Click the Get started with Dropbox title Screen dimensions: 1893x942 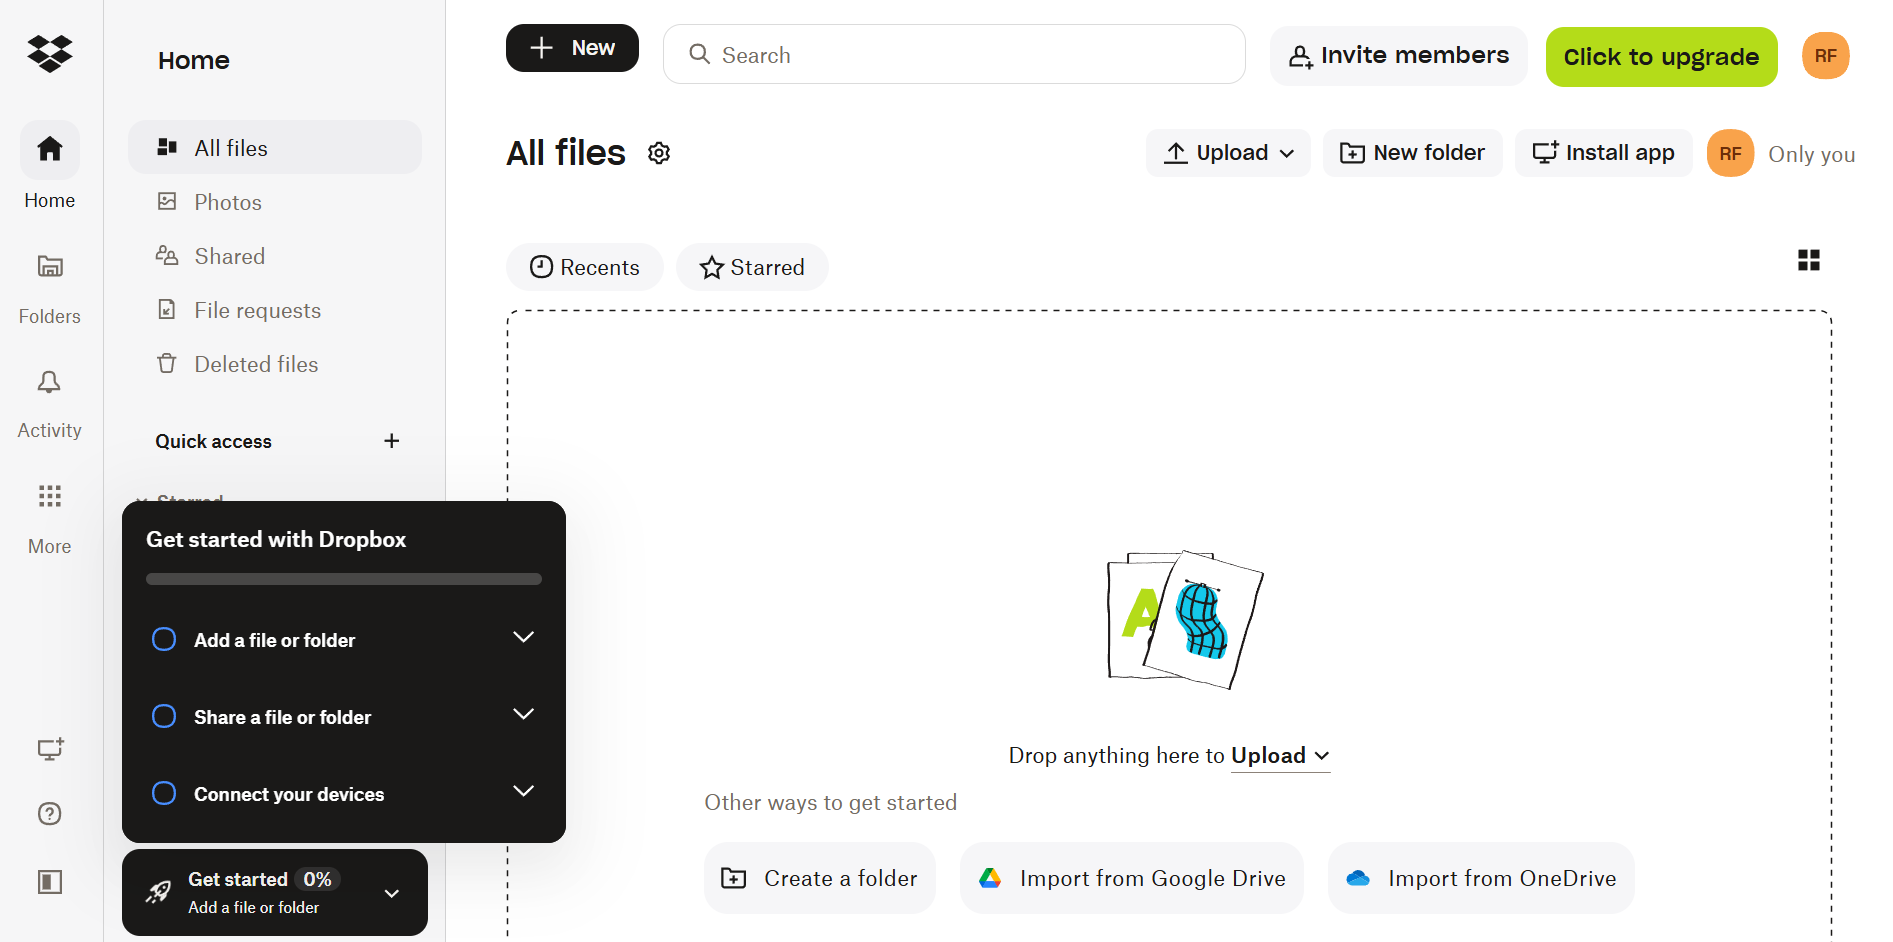tap(276, 540)
